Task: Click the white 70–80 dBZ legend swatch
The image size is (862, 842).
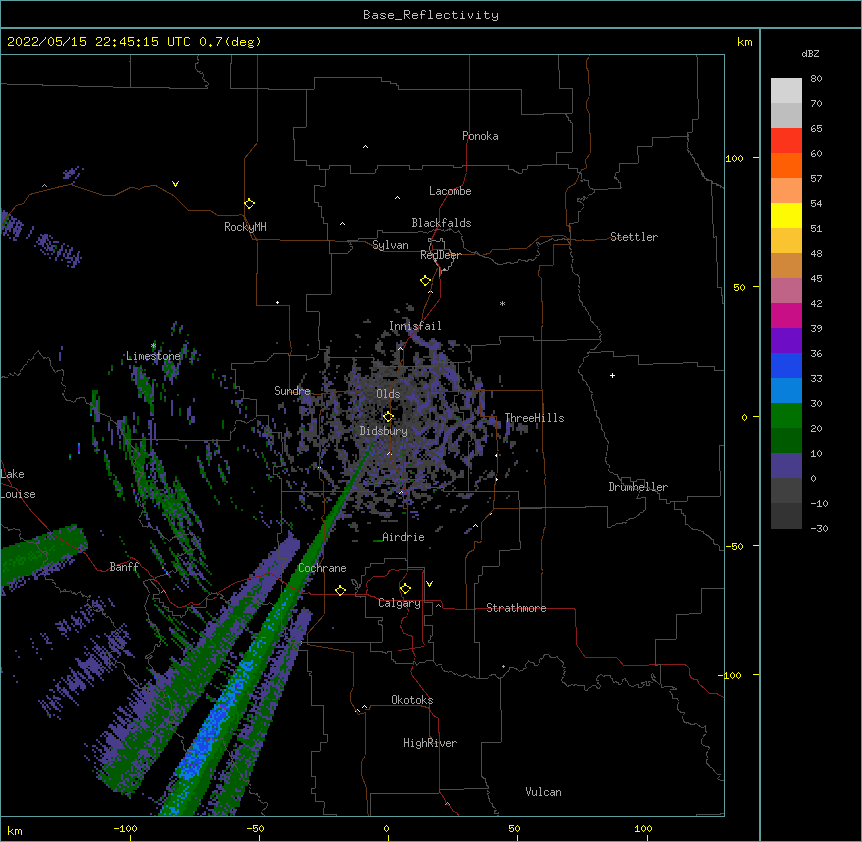Action: click(x=786, y=91)
